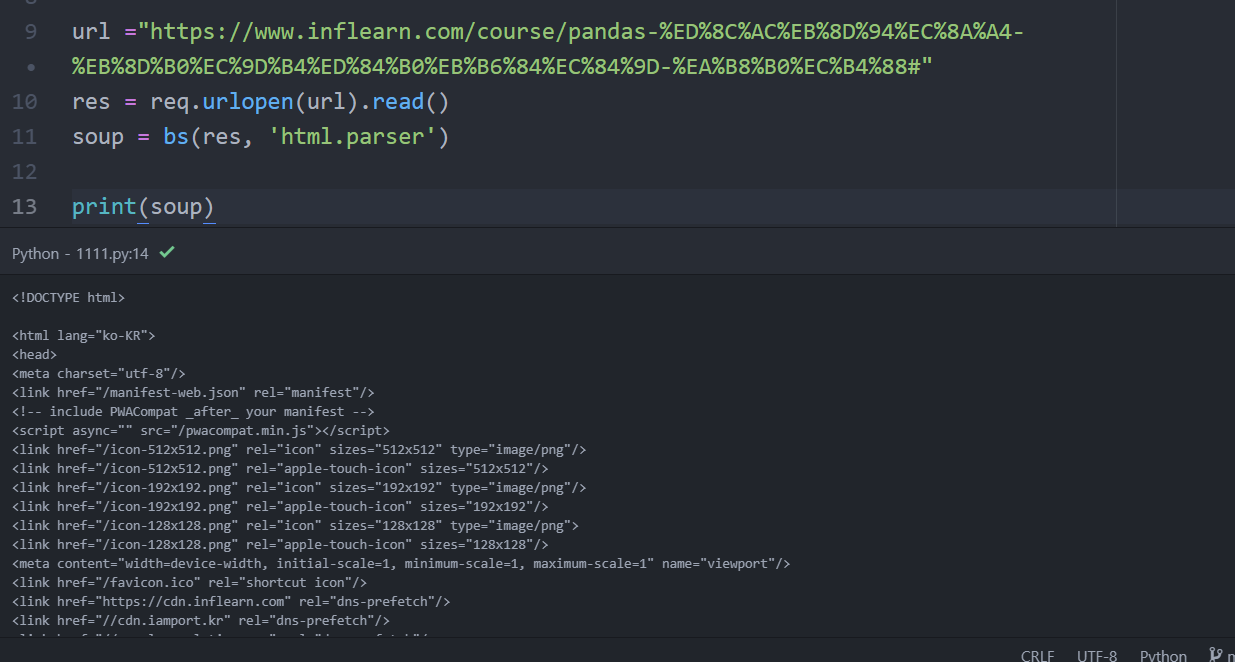Click the cdn.iamport.kr dns-prefetch line
Viewport: 1235px width, 662px height.
tap(201, 620)
